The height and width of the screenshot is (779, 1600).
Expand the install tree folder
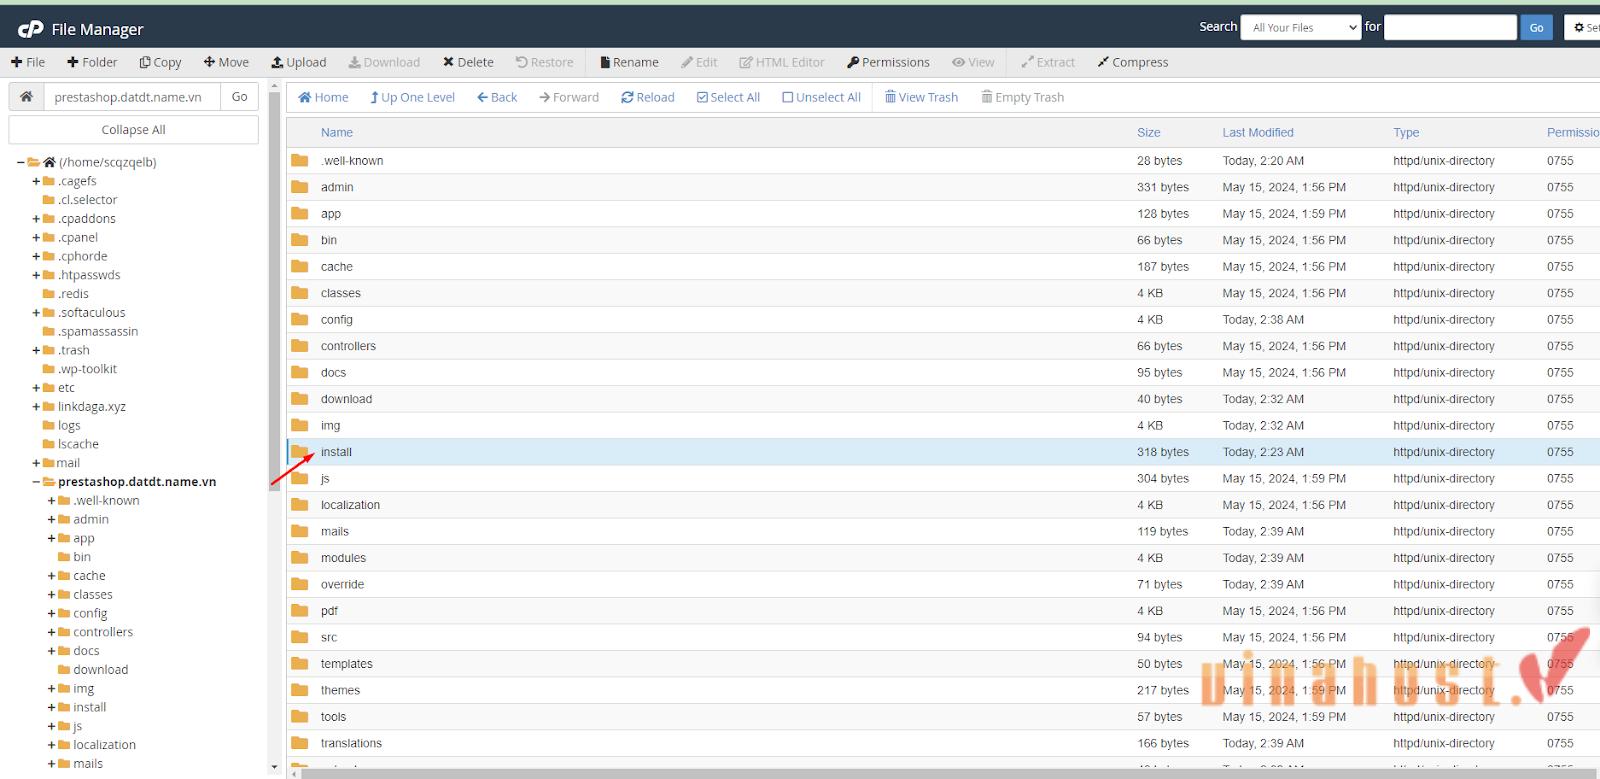[x=51, y=707]
